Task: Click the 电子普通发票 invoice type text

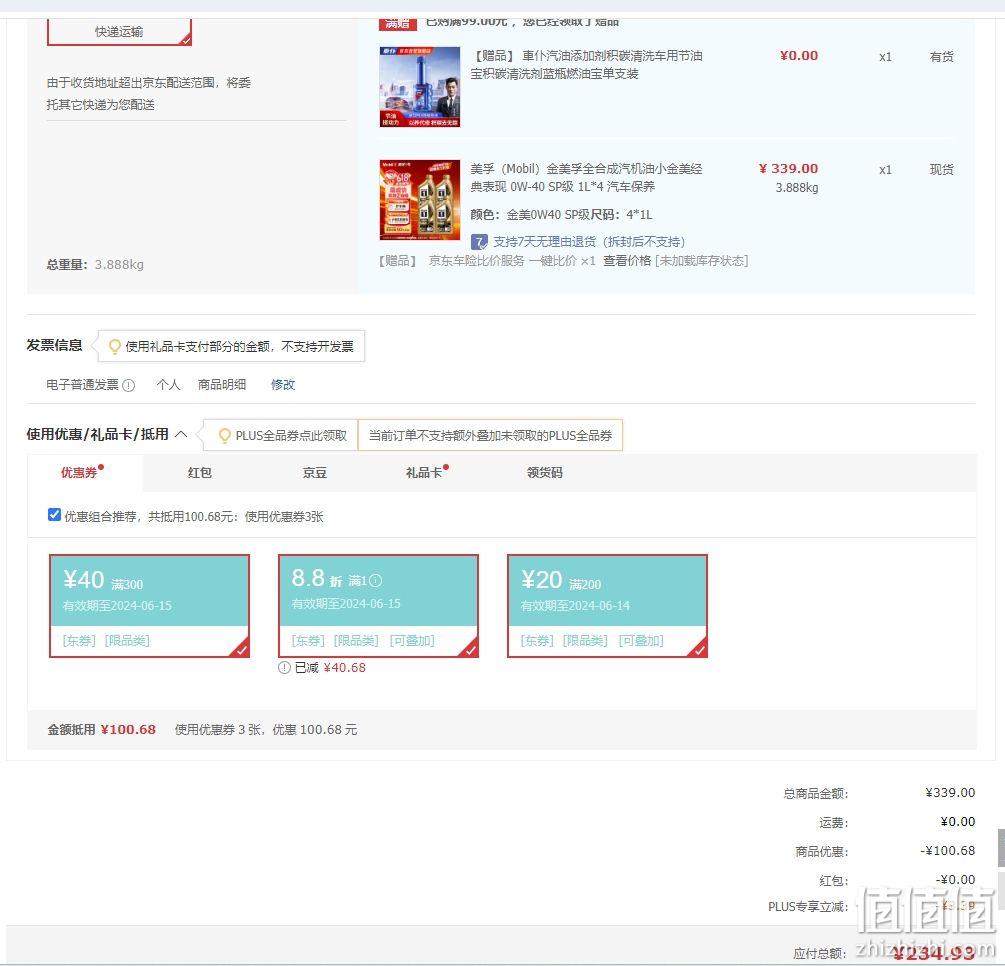Action: click(x=83, y=385)
